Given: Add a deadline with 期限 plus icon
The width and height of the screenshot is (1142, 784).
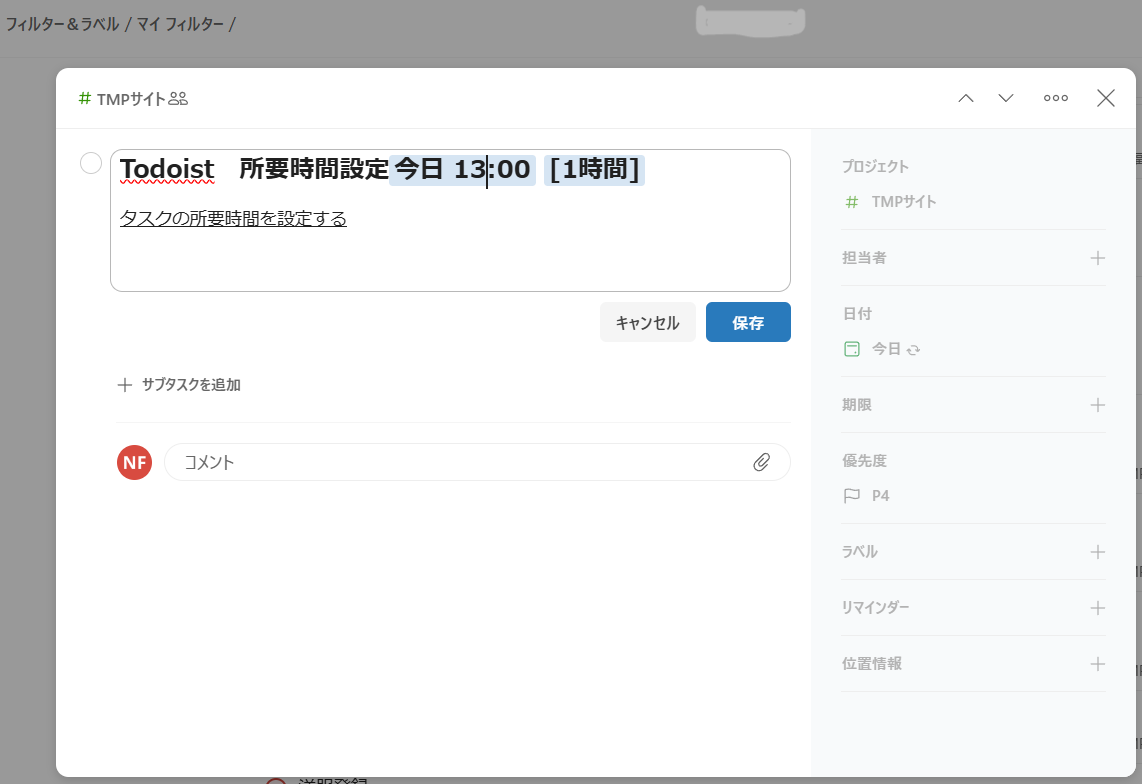Looking at the screenshot, I should click(1097, 405).
